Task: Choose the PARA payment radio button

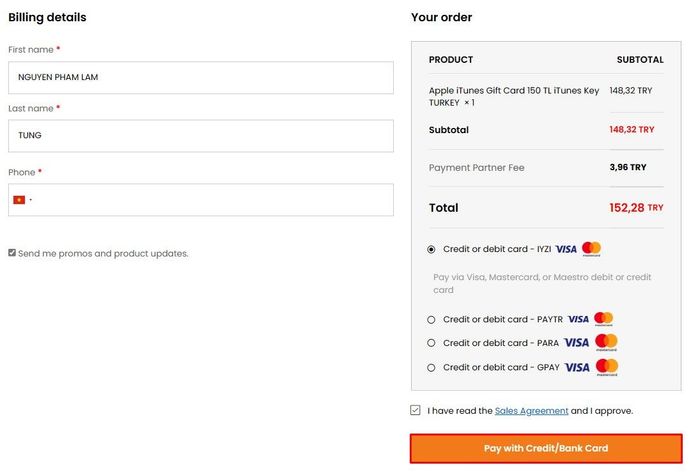Action: [x=431, y=343]
